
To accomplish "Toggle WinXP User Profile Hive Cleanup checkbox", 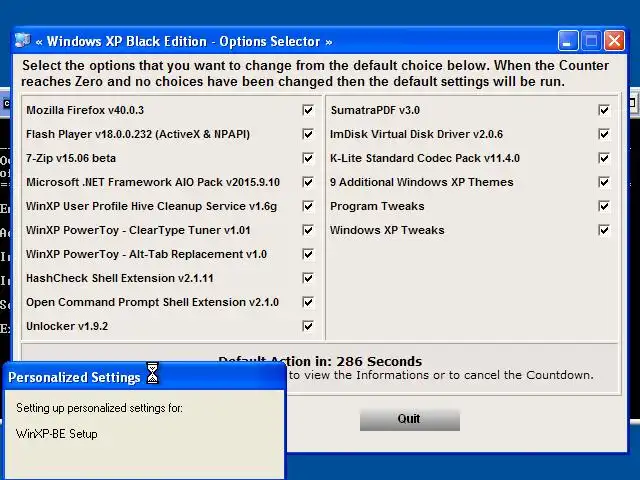I will click(308, 206).
